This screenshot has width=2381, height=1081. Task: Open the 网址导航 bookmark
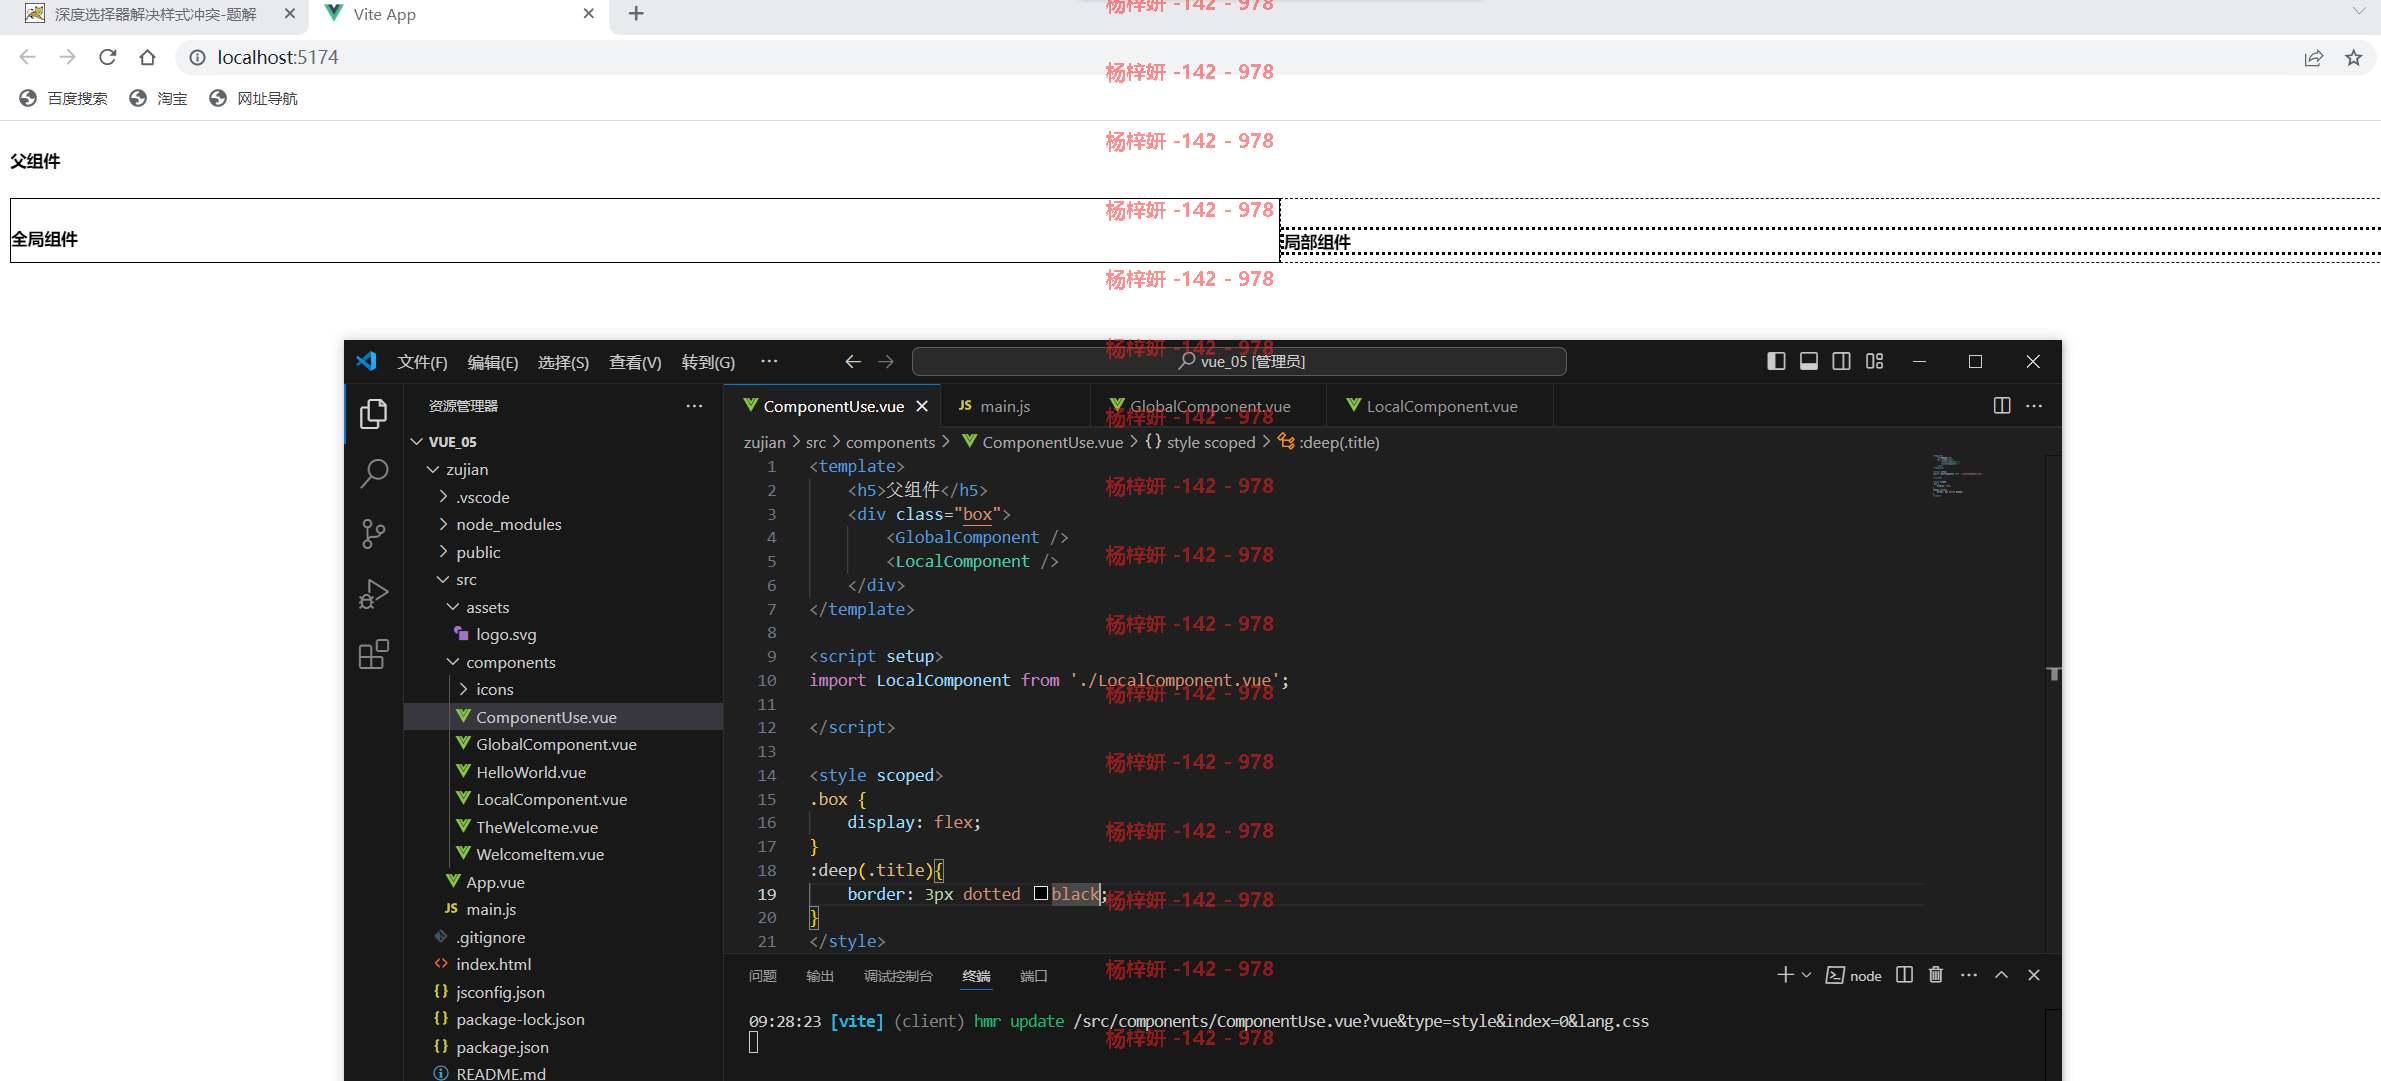[x=253, y=98]
